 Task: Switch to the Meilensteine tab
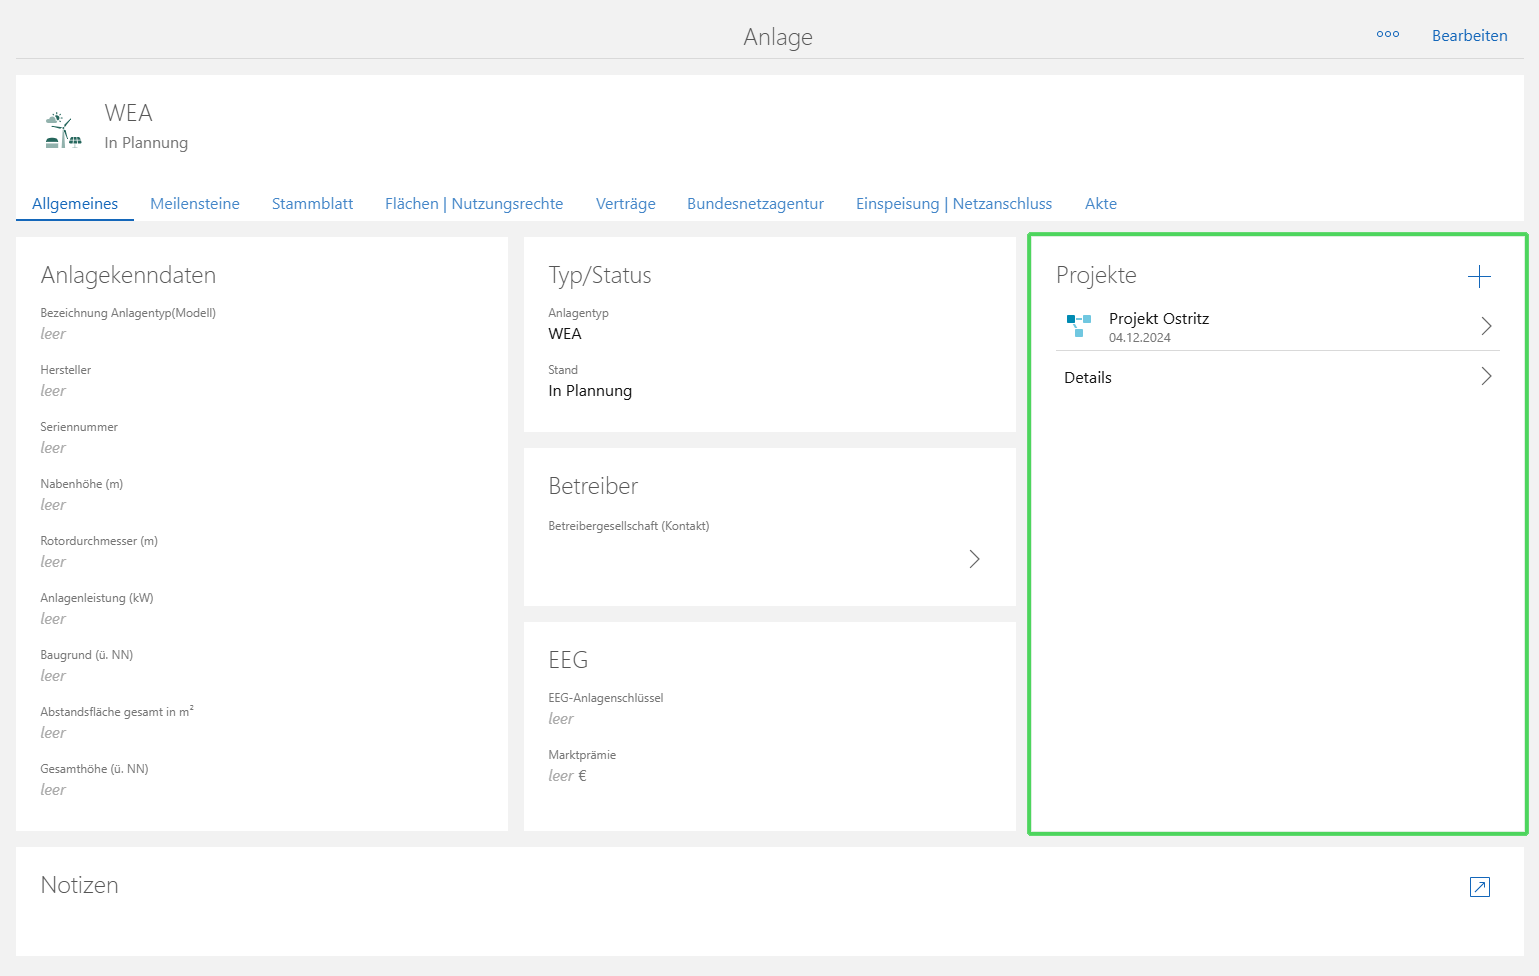click(195, 204)
